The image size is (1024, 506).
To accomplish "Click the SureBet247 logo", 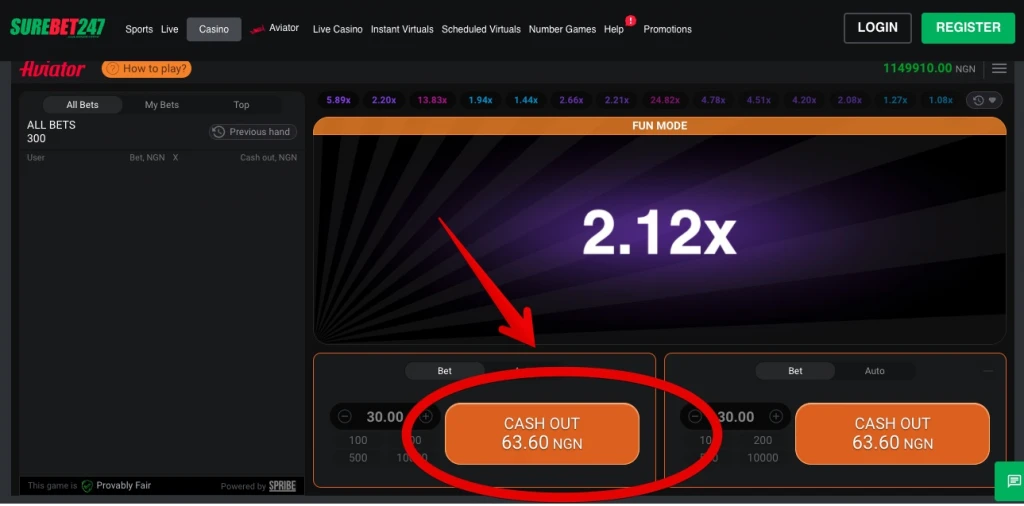I will (x=57, y=28).
